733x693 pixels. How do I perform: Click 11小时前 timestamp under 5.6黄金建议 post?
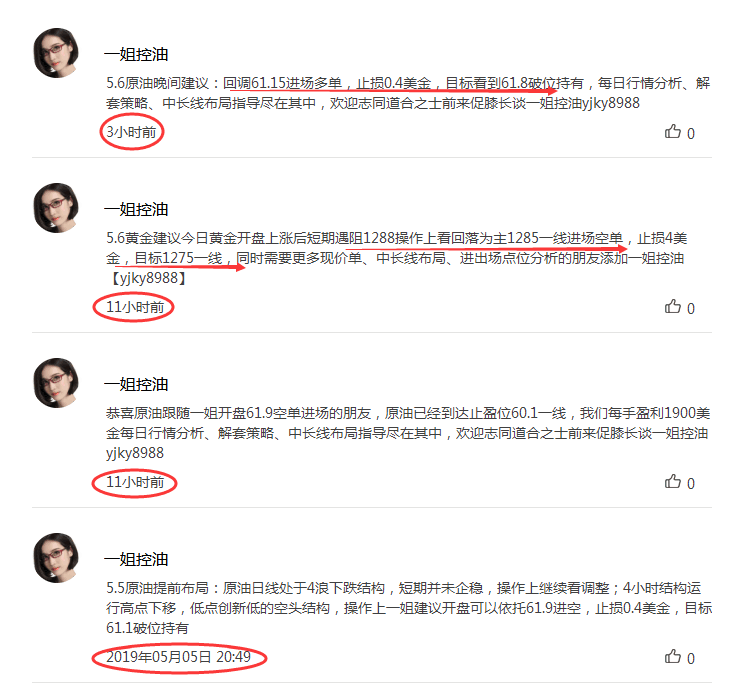(x=135, y=307)
